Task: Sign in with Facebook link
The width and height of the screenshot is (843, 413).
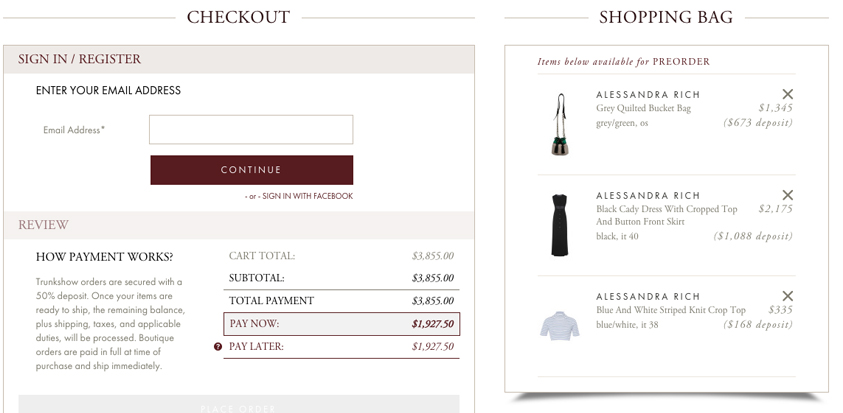Action: point(307,196)
